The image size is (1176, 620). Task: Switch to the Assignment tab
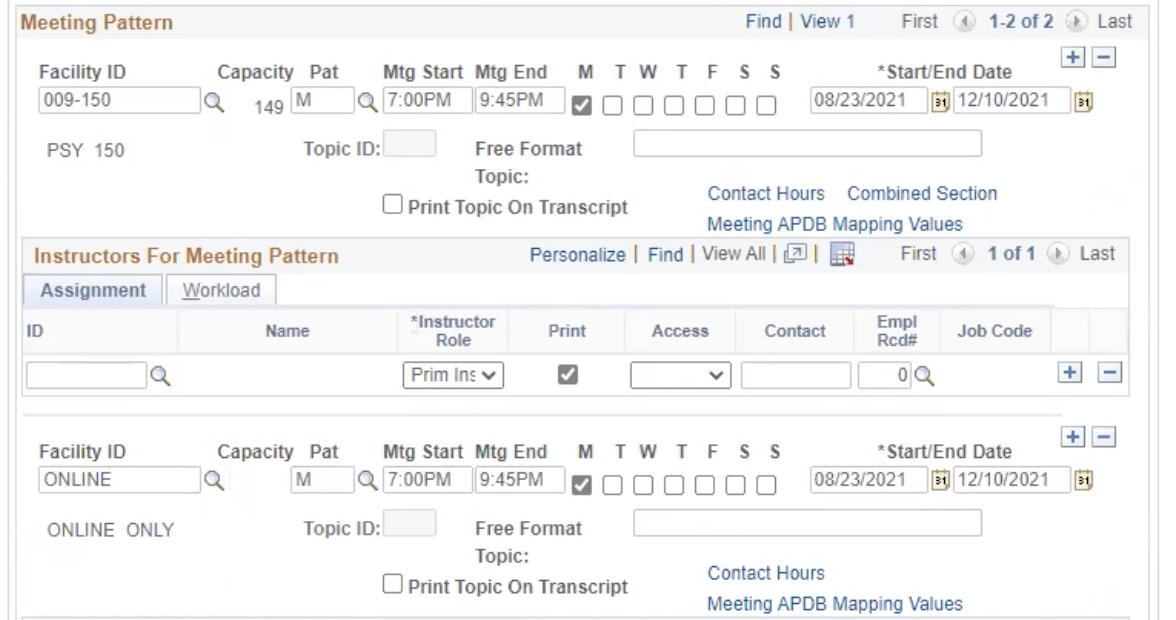tap(93, 290)
